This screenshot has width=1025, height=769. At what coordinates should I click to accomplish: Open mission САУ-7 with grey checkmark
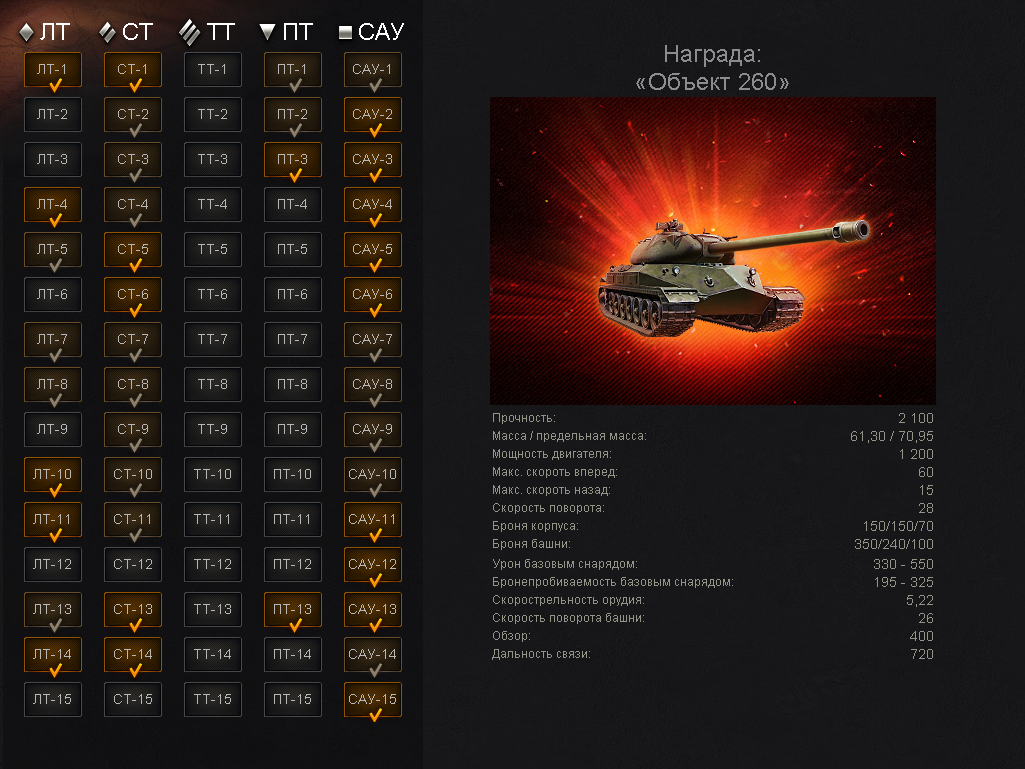pyautogui.click(x=373, y=339)
